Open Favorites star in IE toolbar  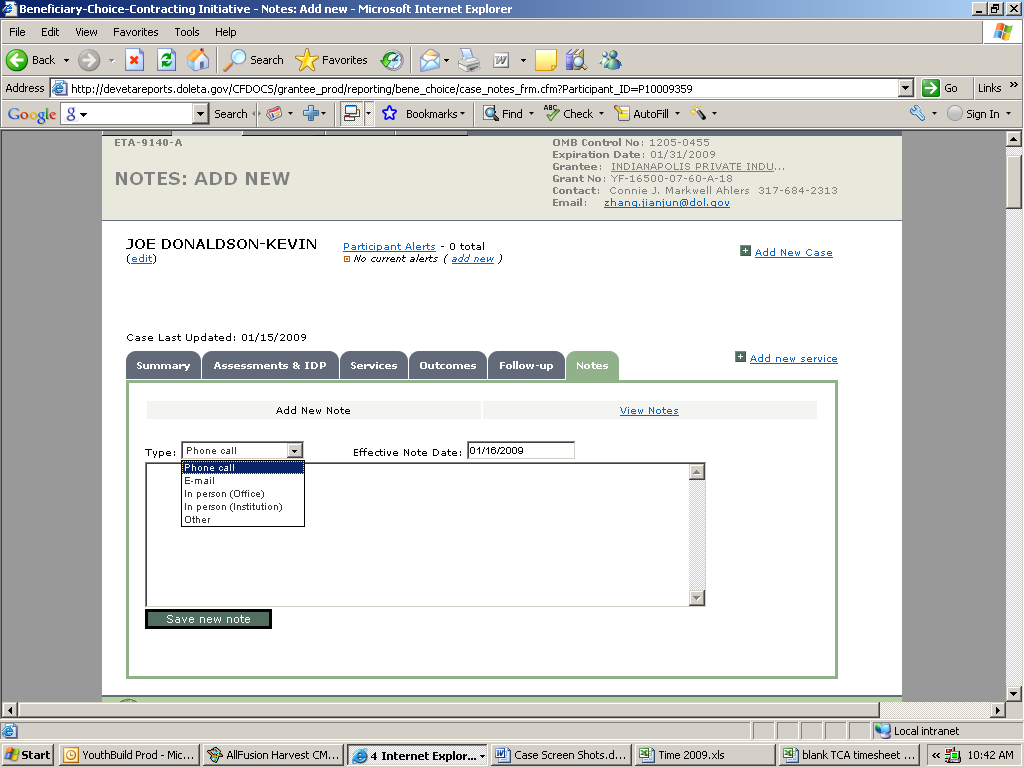[x=331, y=60]
